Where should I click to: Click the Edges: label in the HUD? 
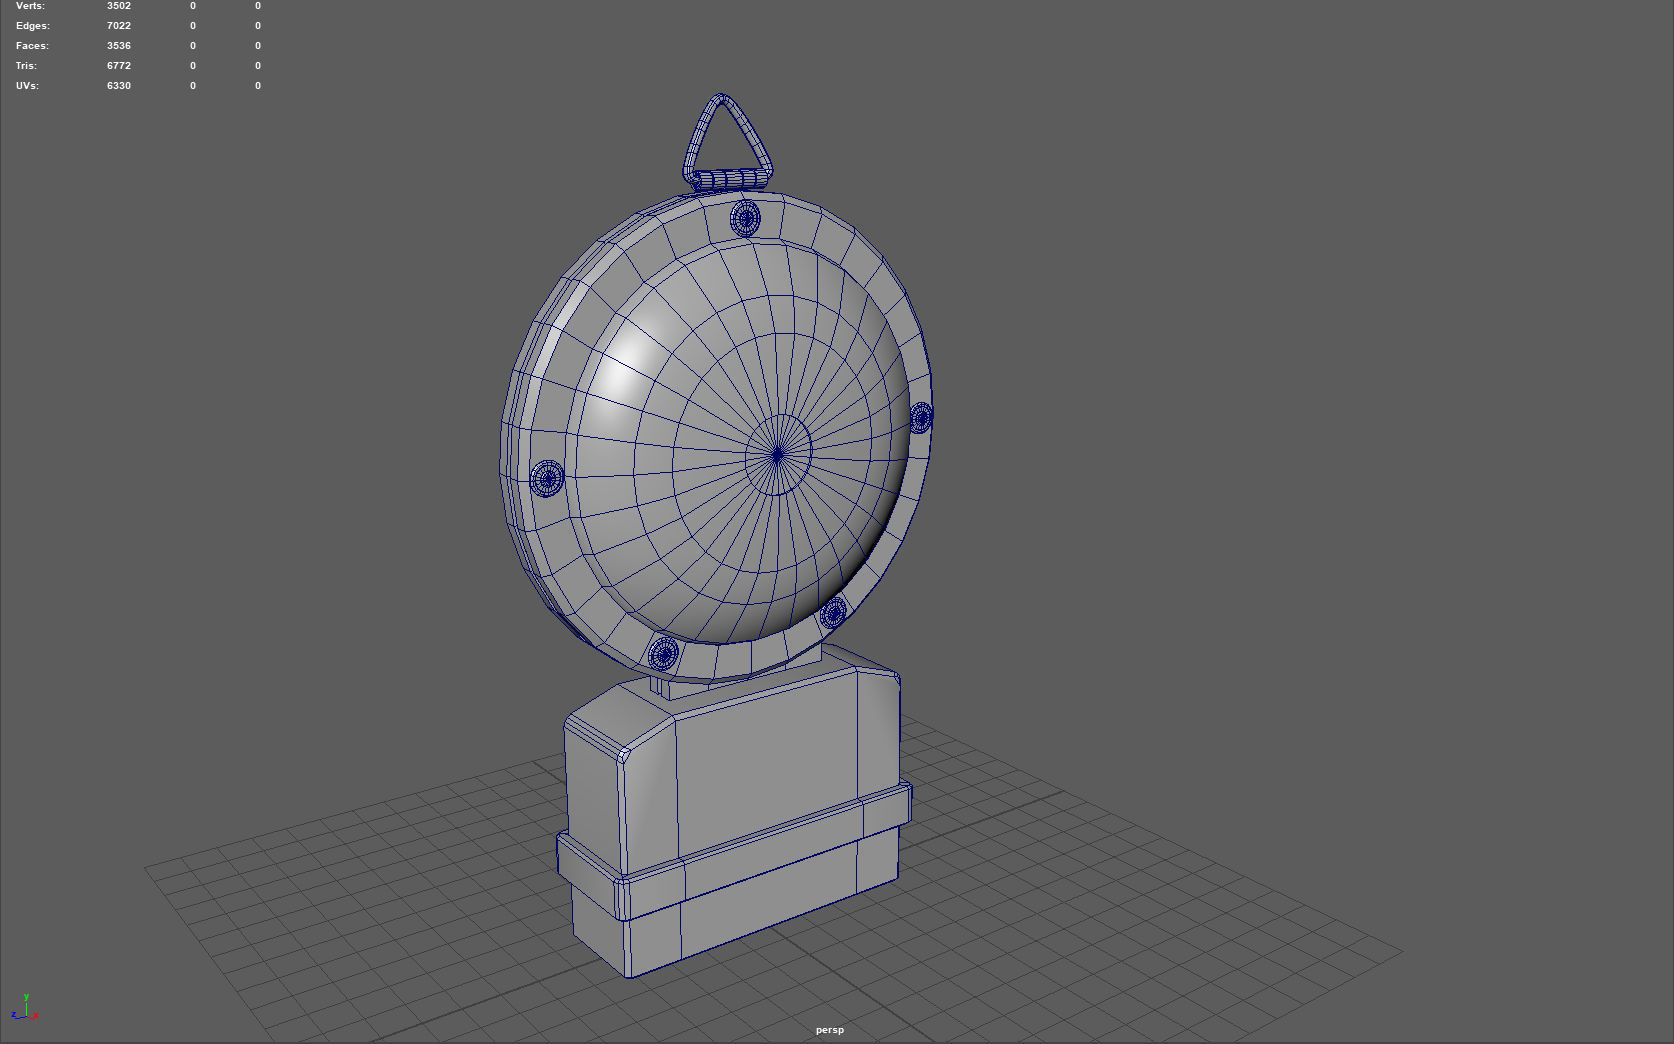tap(33, 26)
